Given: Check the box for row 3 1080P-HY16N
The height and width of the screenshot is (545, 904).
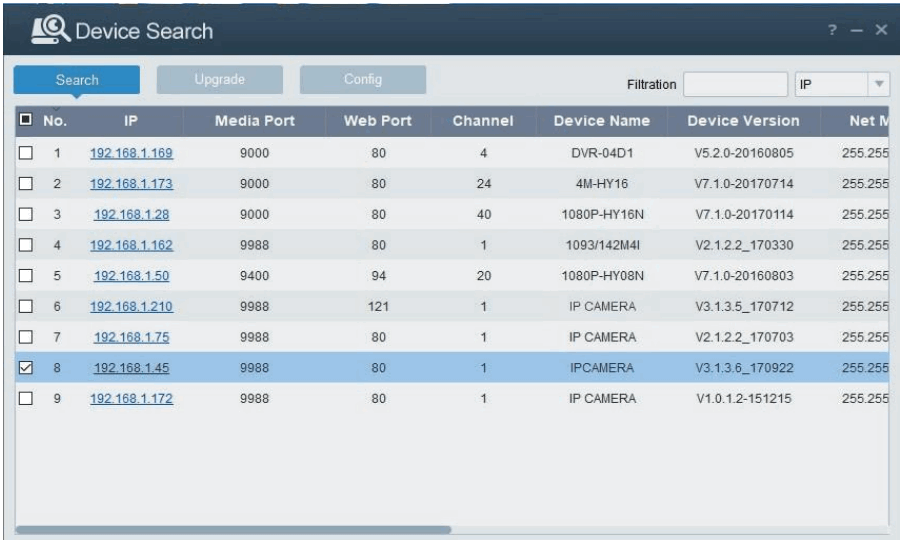Looking at the screenshot, I should pos(26,215).
